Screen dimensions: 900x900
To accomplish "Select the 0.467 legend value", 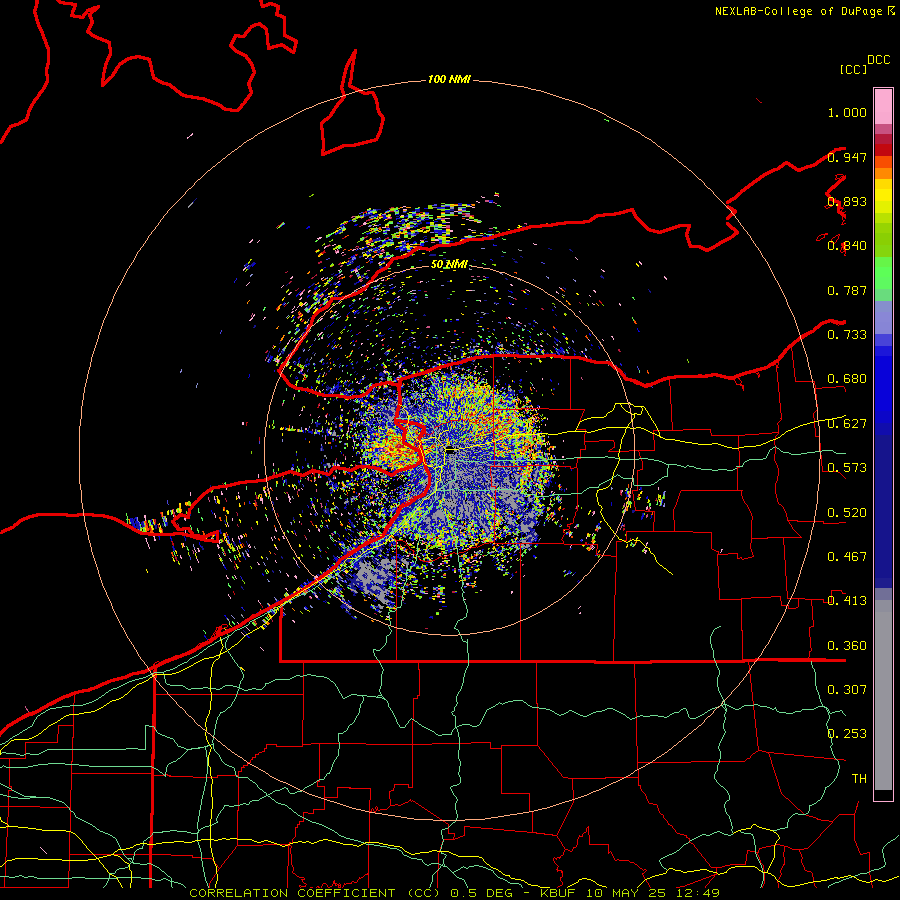I will [x=847, y=557].
